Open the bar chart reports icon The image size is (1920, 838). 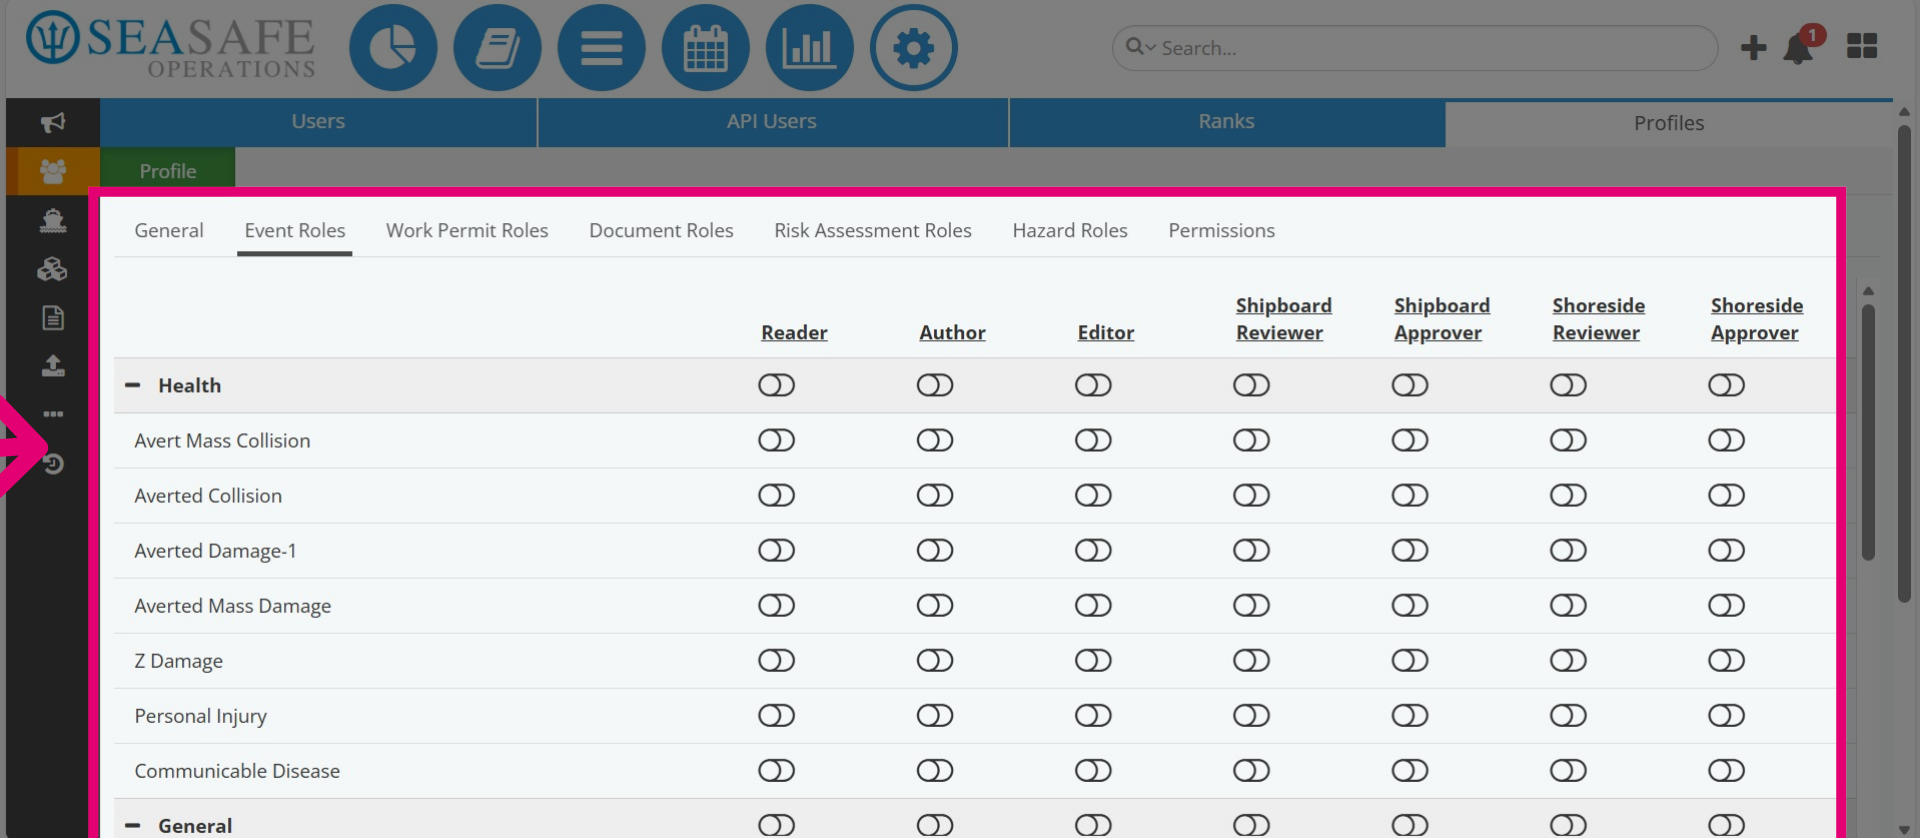[x=809, y=47]
